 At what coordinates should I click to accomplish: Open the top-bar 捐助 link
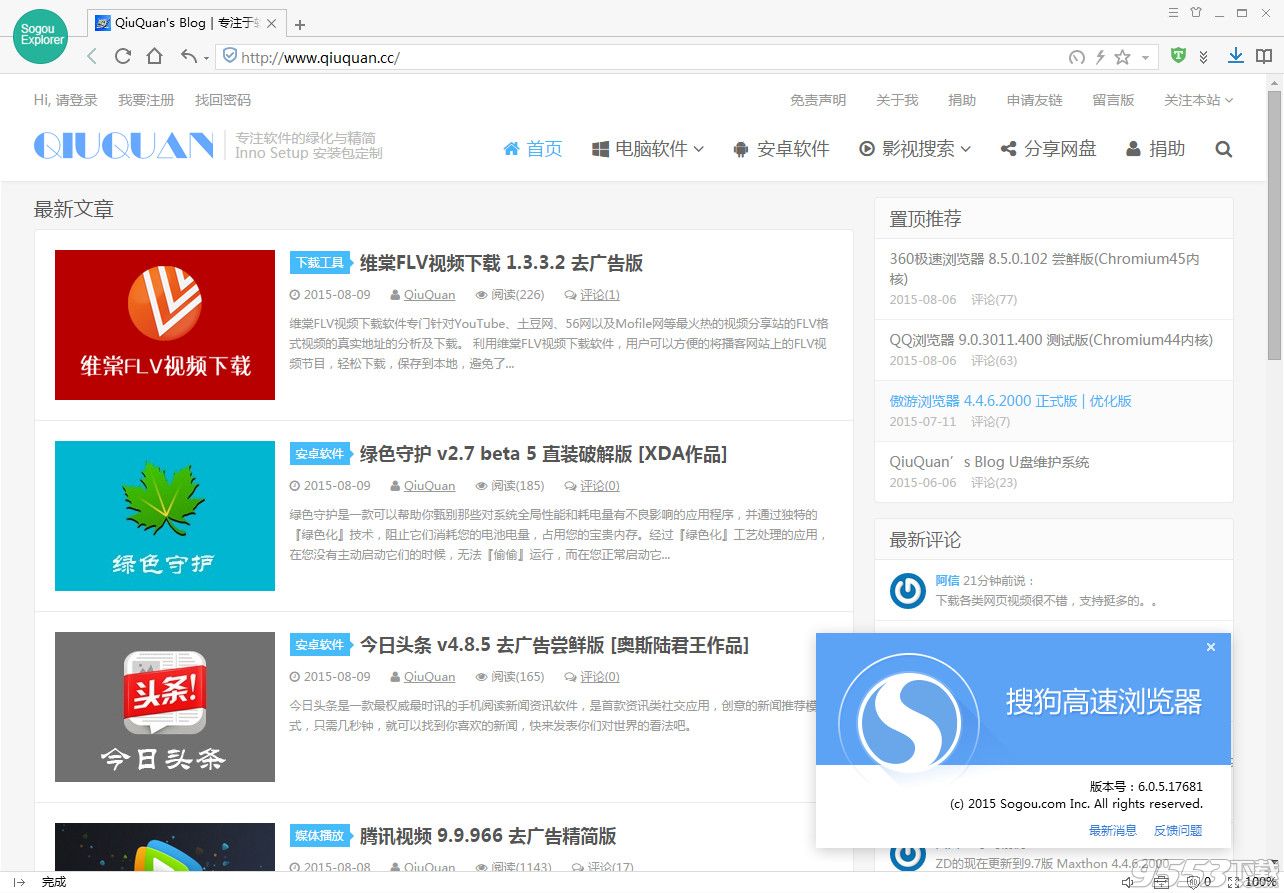962,100
